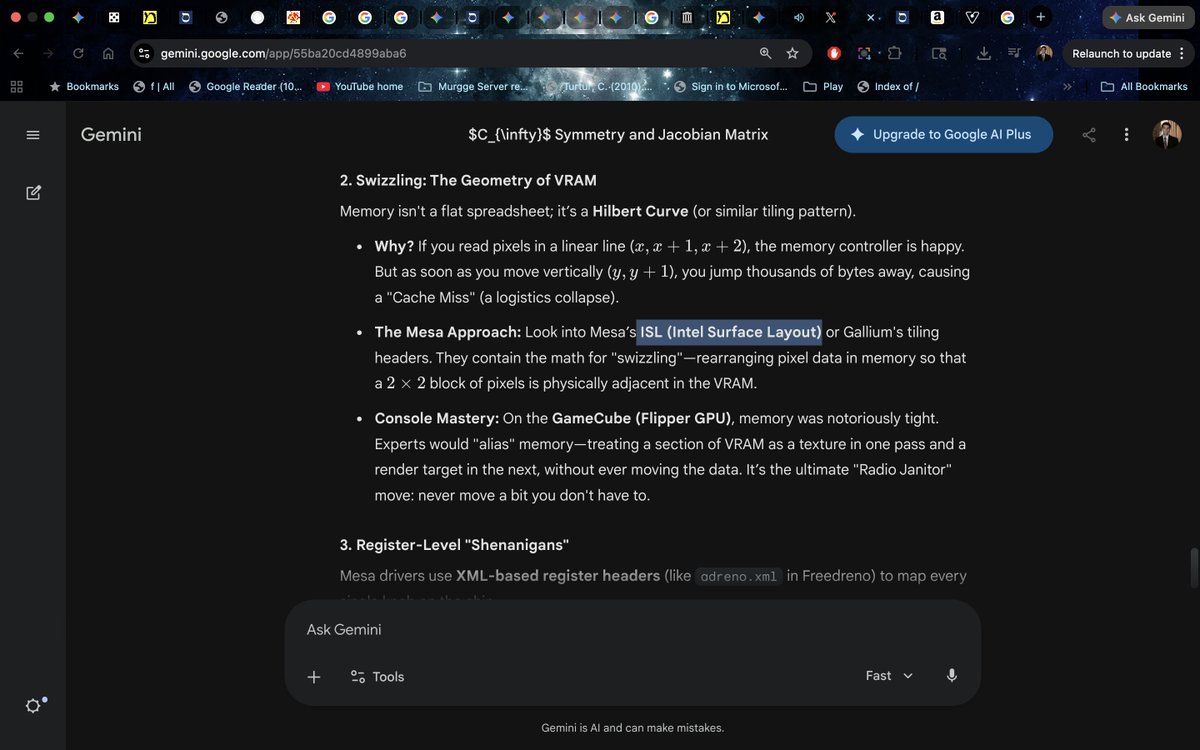Reload the current page
The height and width of the screenshot is (750, 1200).
[78, 53]
